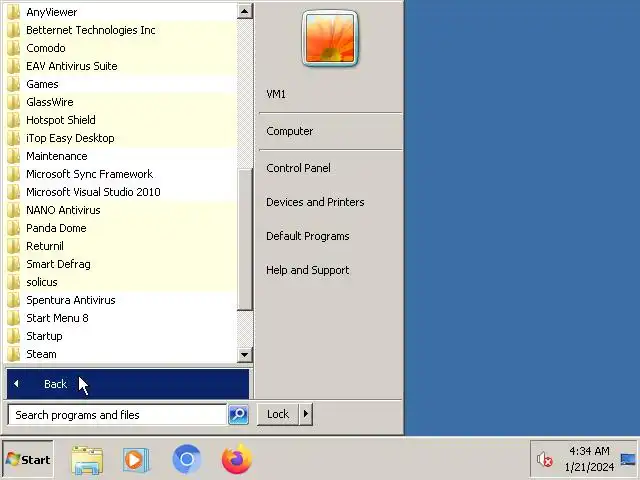Expand the NANO Antivirus folder
The image size is (640, 480).
[x=121, y=210]
